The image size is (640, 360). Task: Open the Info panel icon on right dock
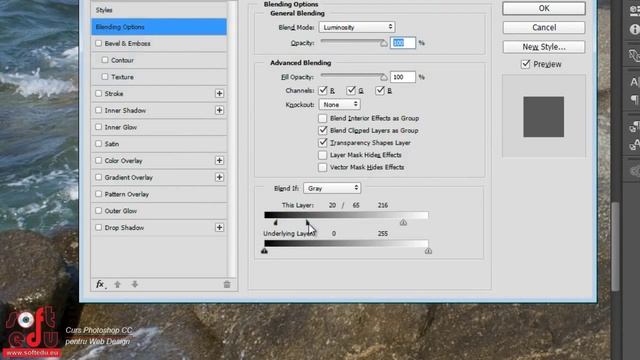click(634, 29)
